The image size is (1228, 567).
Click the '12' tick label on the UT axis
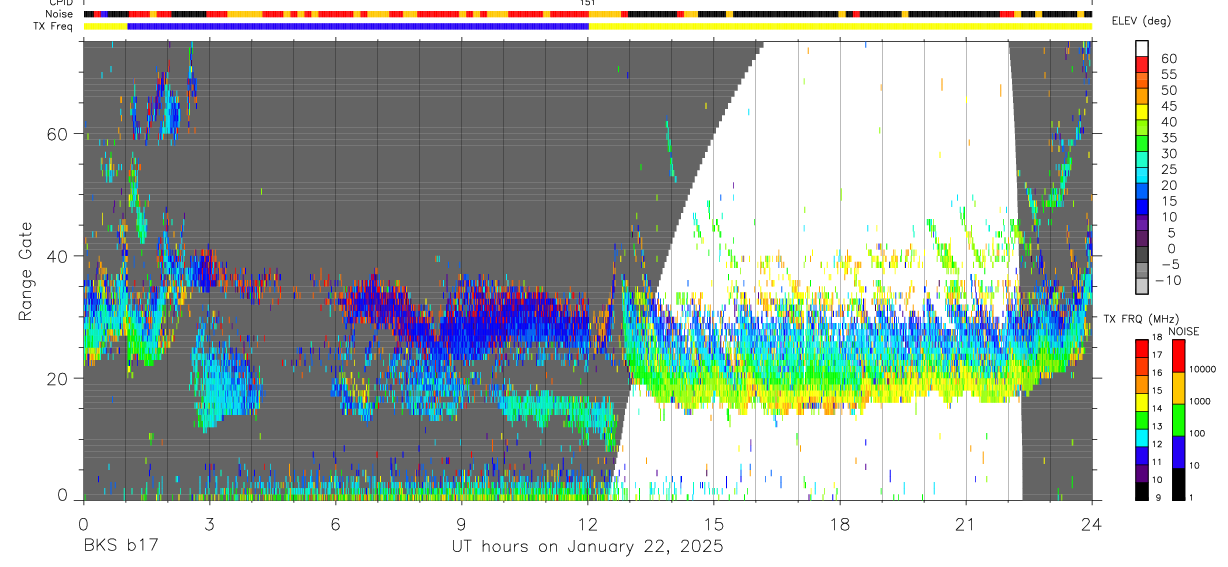click(587, 522)
